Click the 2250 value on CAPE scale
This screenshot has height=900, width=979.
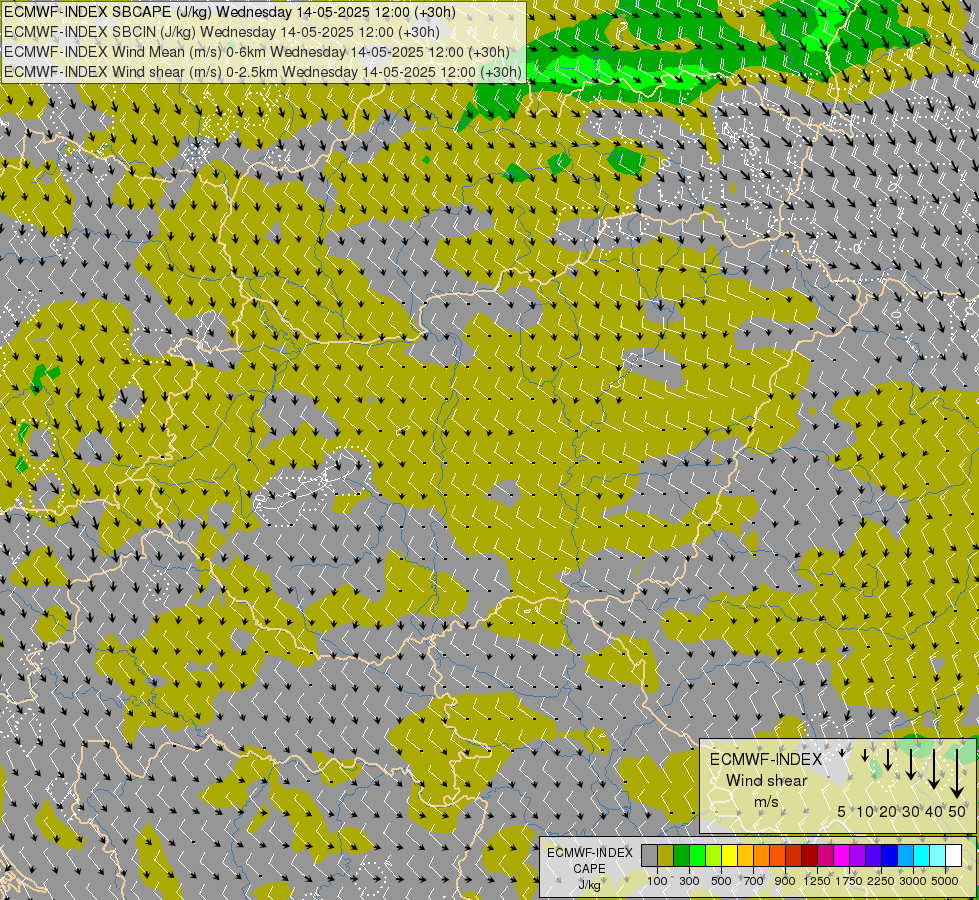pos(880,881)
